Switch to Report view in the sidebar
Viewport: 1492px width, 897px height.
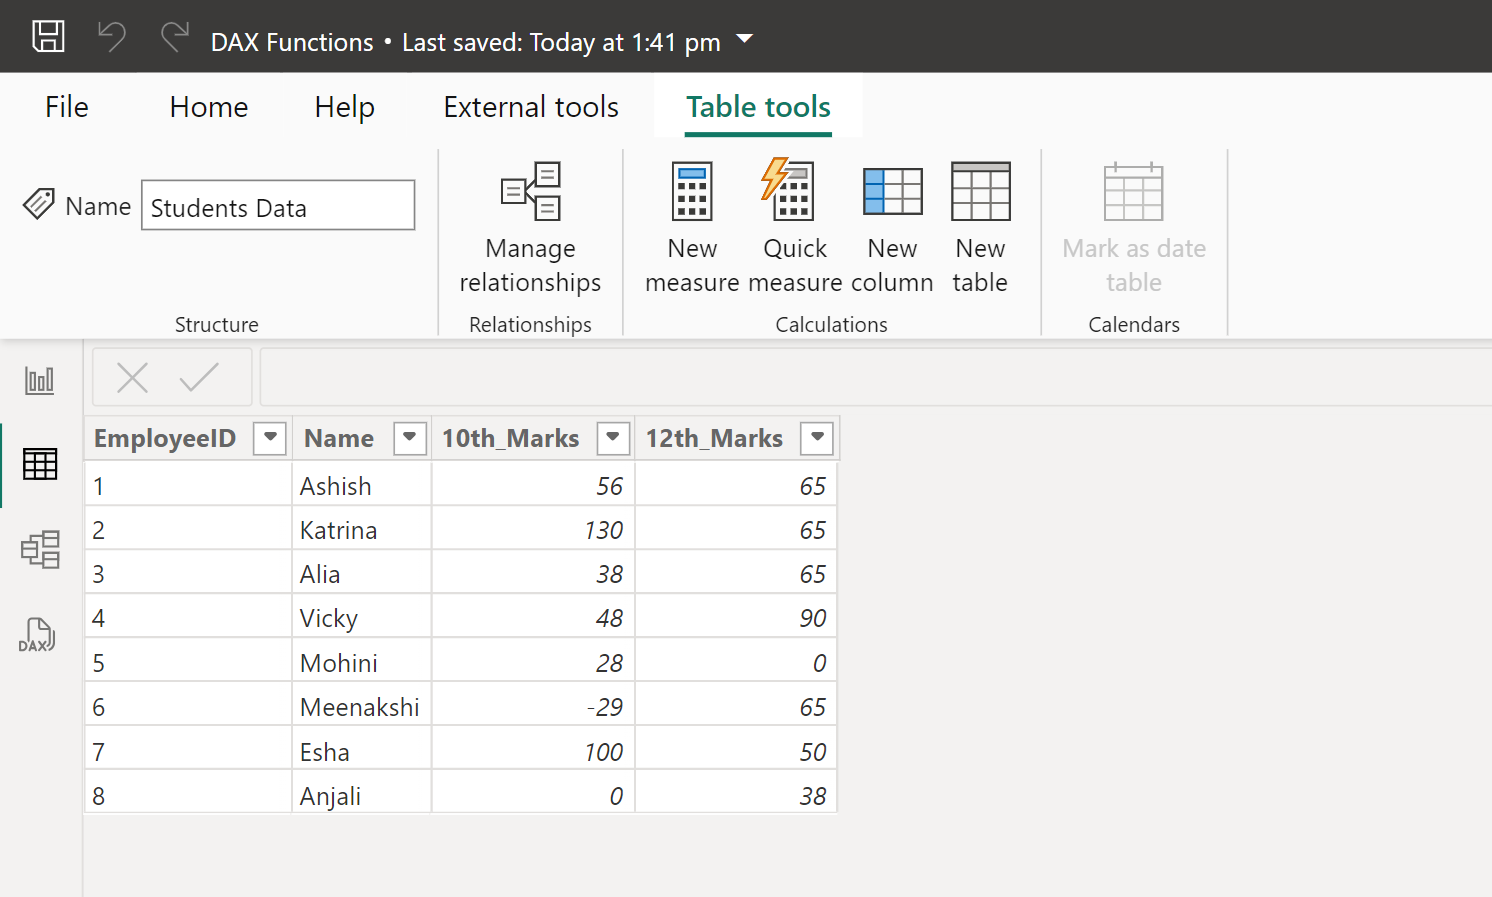(39, 379)
